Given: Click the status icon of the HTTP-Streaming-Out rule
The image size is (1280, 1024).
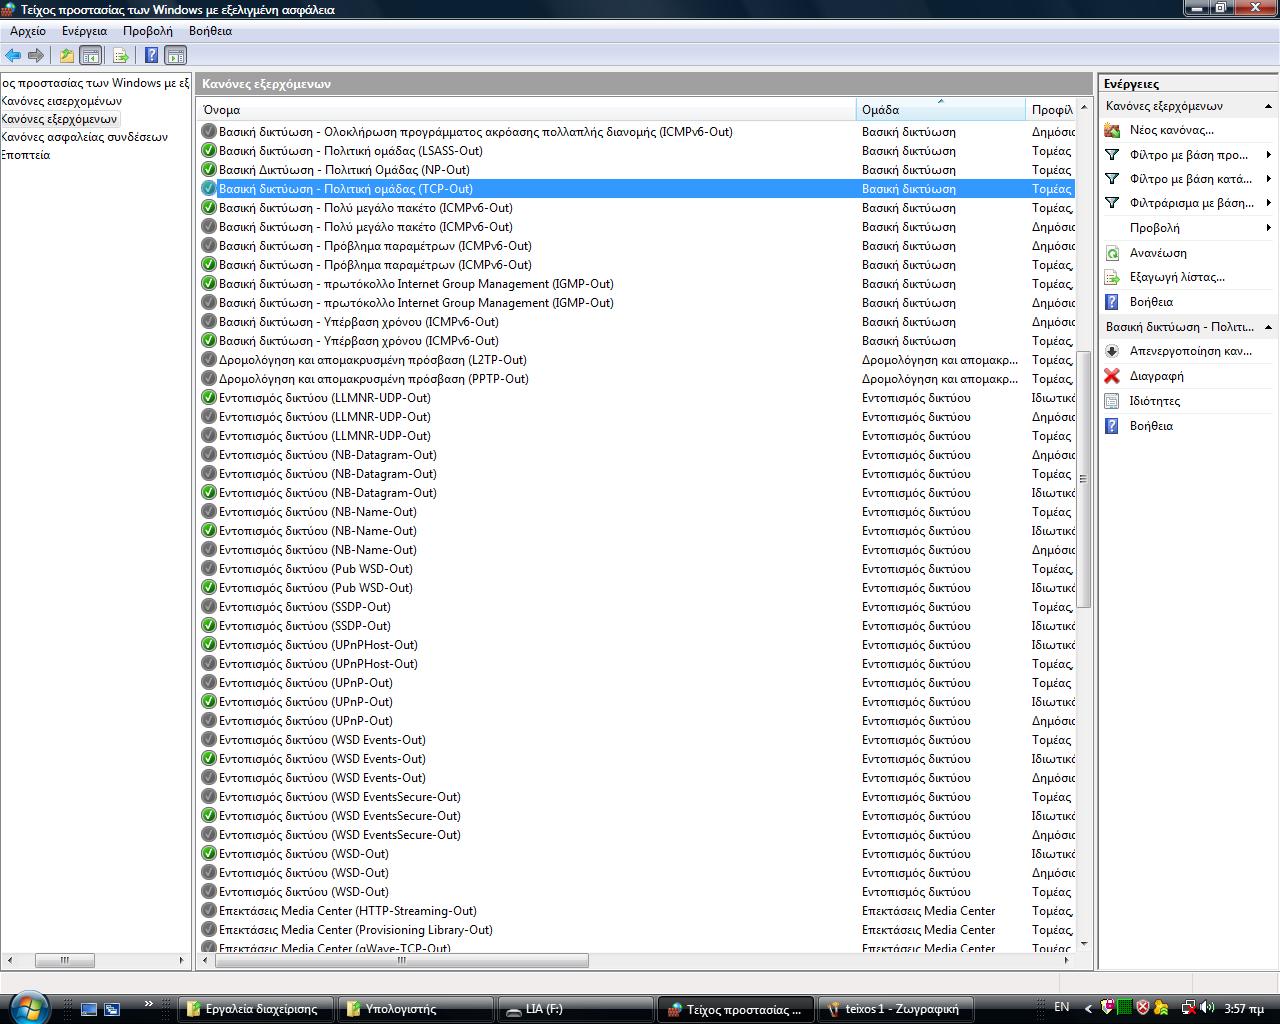Looking at the screenshot, I should coord(209,911).
